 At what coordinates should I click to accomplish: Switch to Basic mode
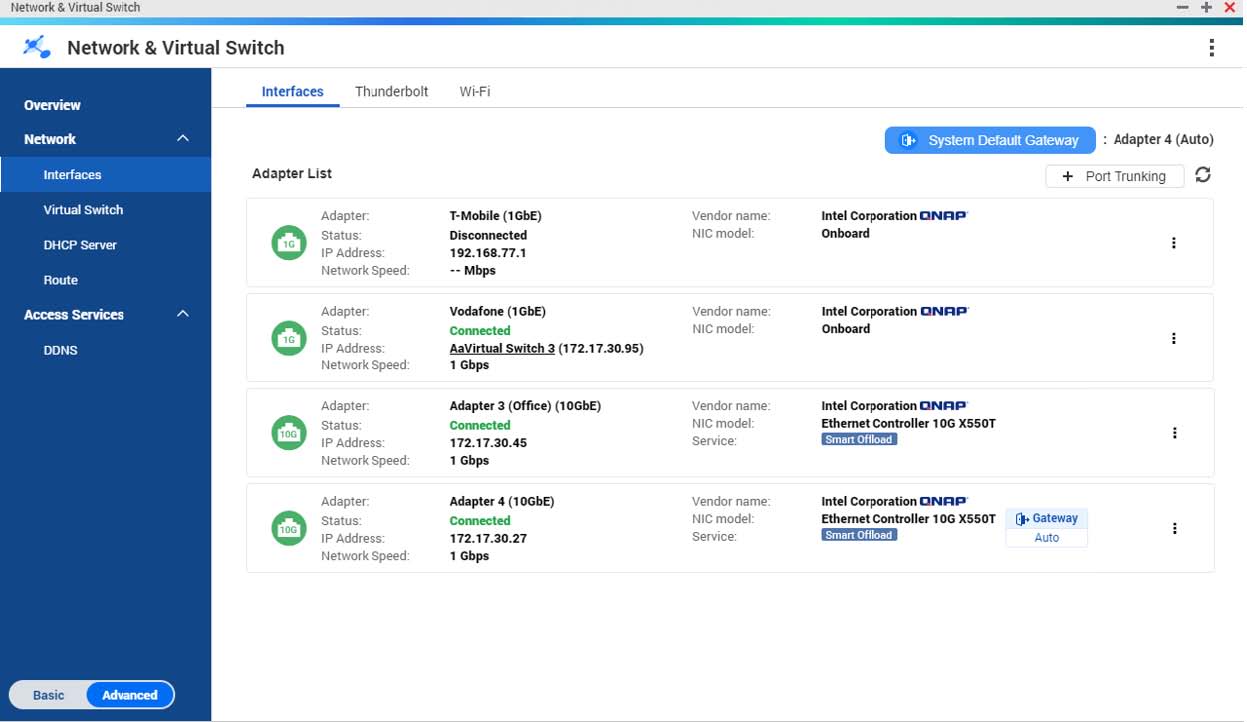click(48, 695)
